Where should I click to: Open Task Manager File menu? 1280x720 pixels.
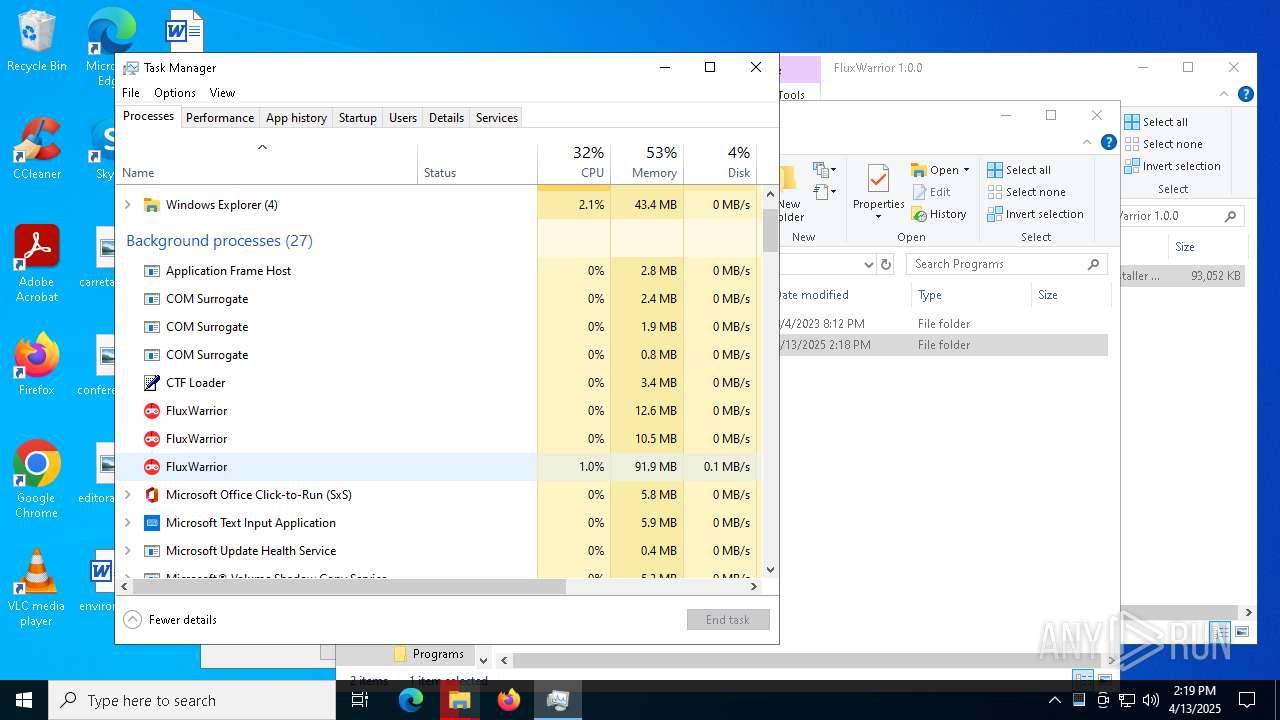point(131,93)
